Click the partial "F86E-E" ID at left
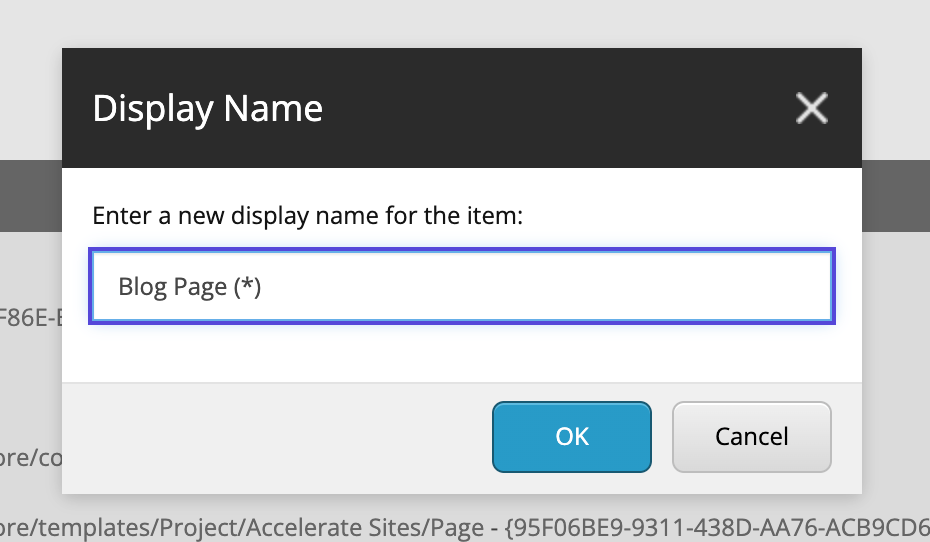The image size is (930, 542). 28,319
